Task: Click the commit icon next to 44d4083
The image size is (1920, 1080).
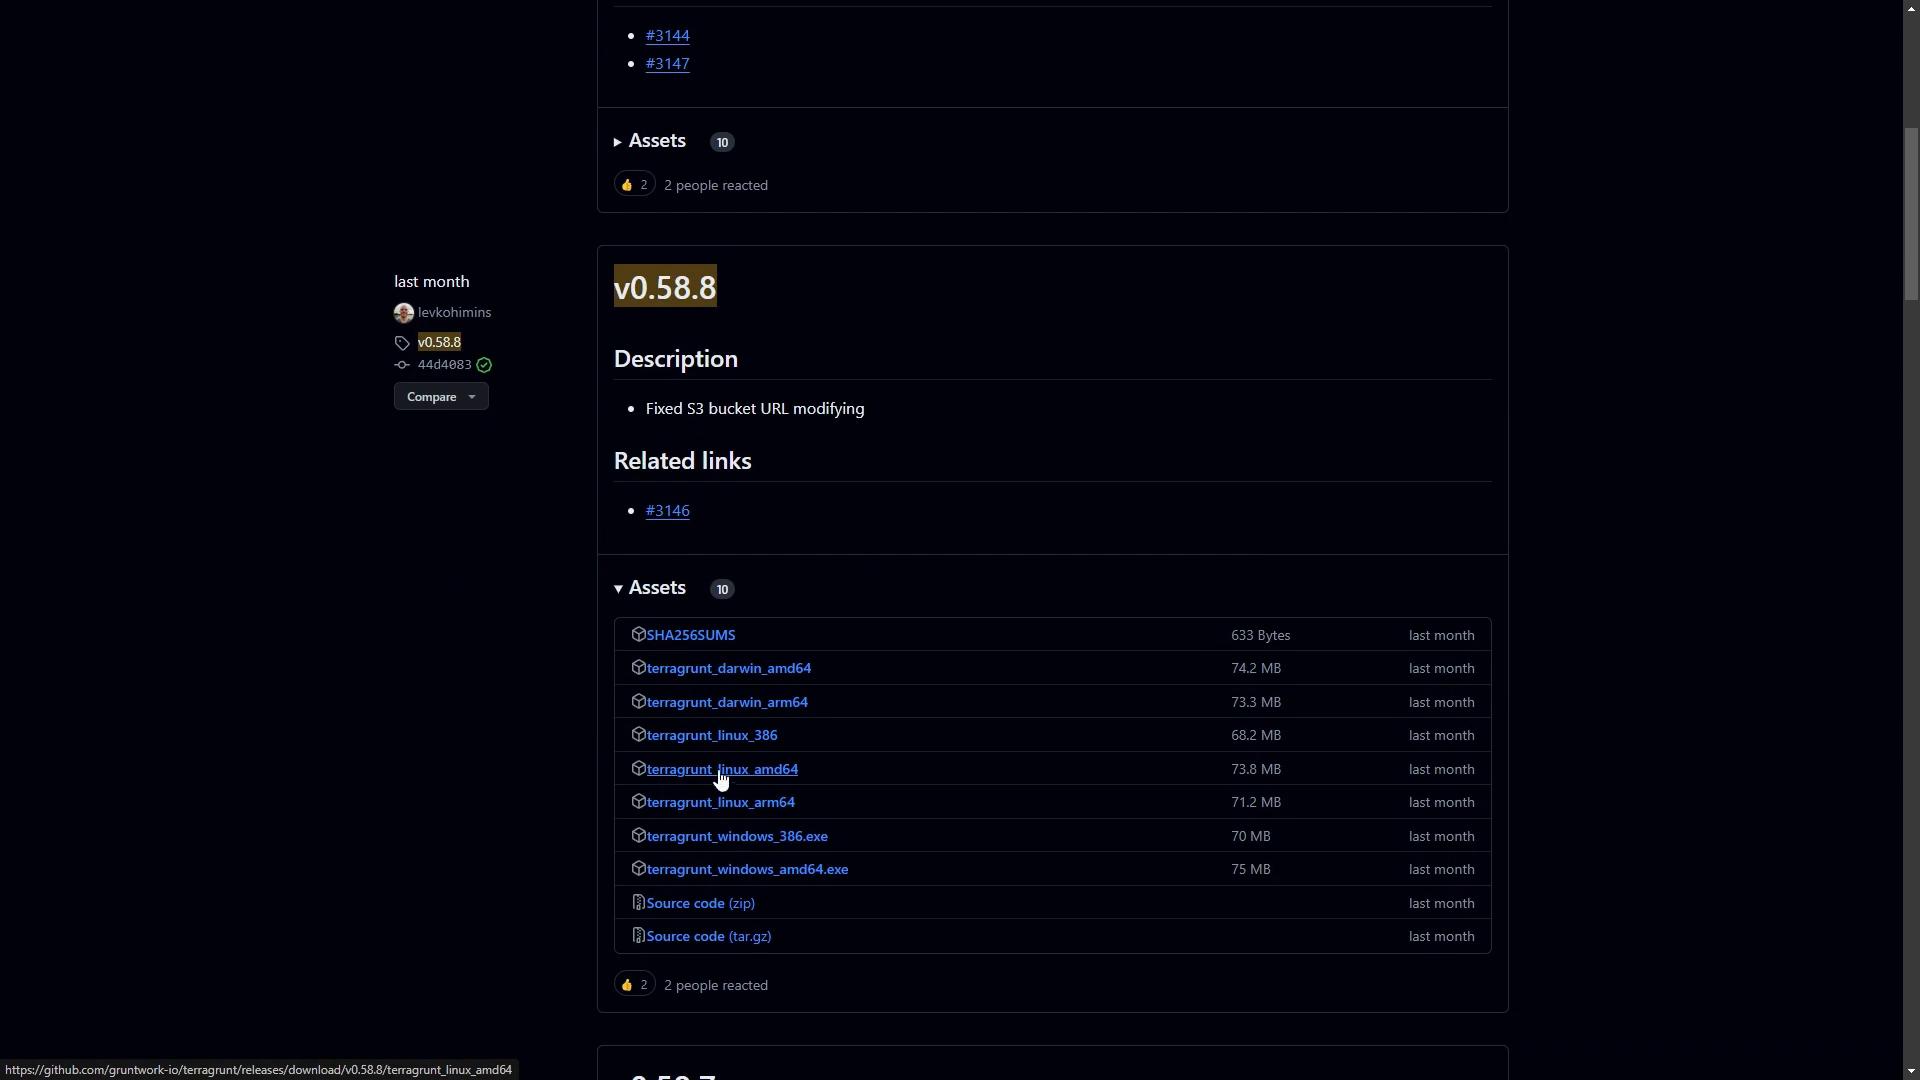Action: [402, 365]
